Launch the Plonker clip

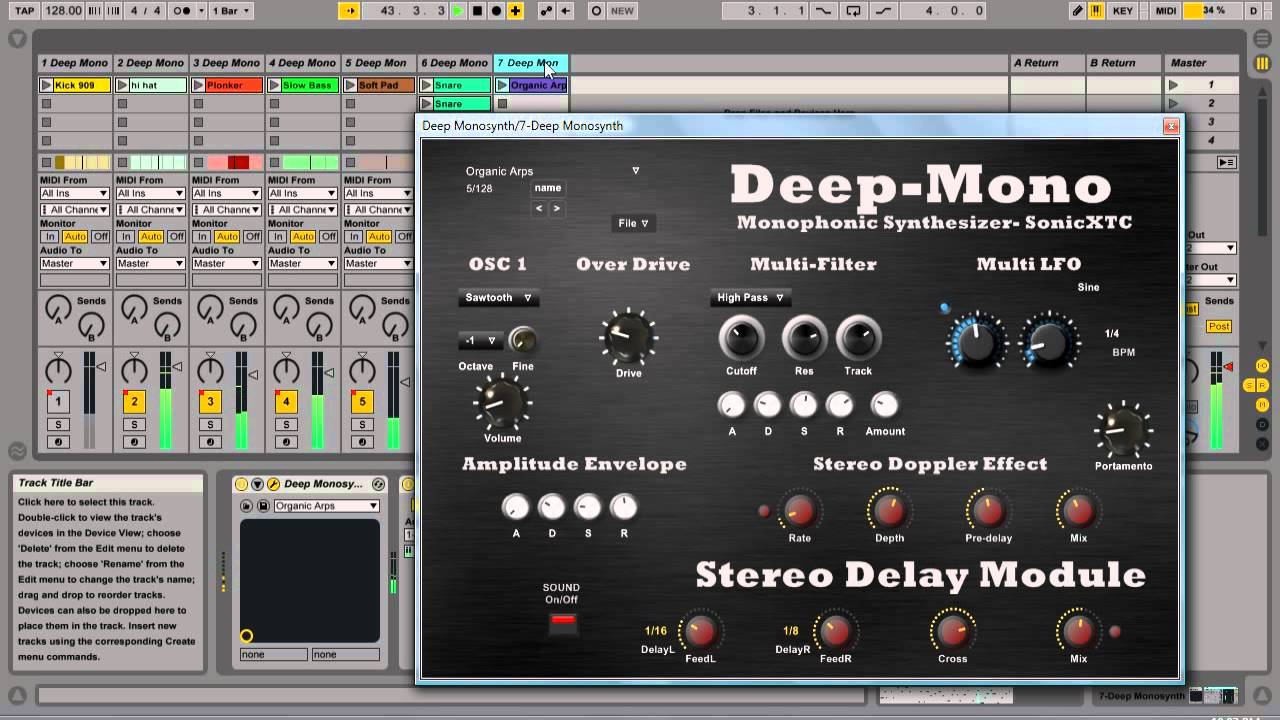[x=227, y=85]
